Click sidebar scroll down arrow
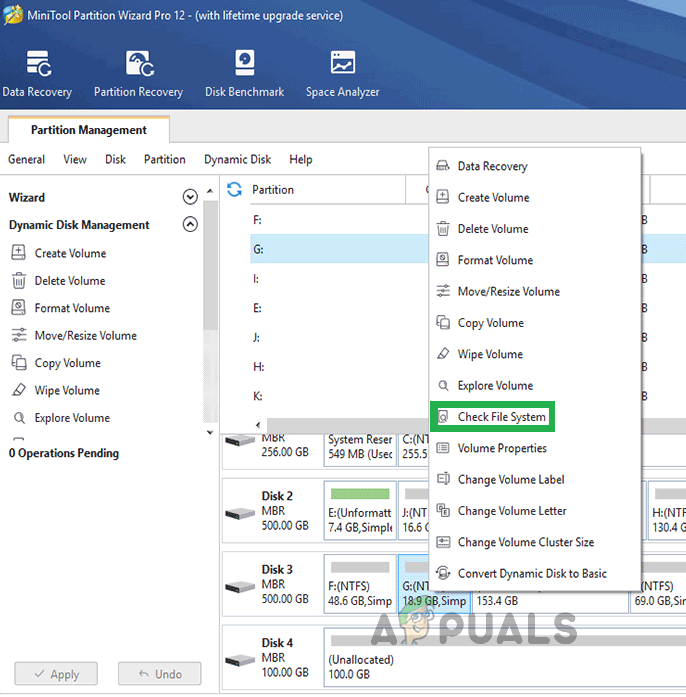 pos(210,432)
